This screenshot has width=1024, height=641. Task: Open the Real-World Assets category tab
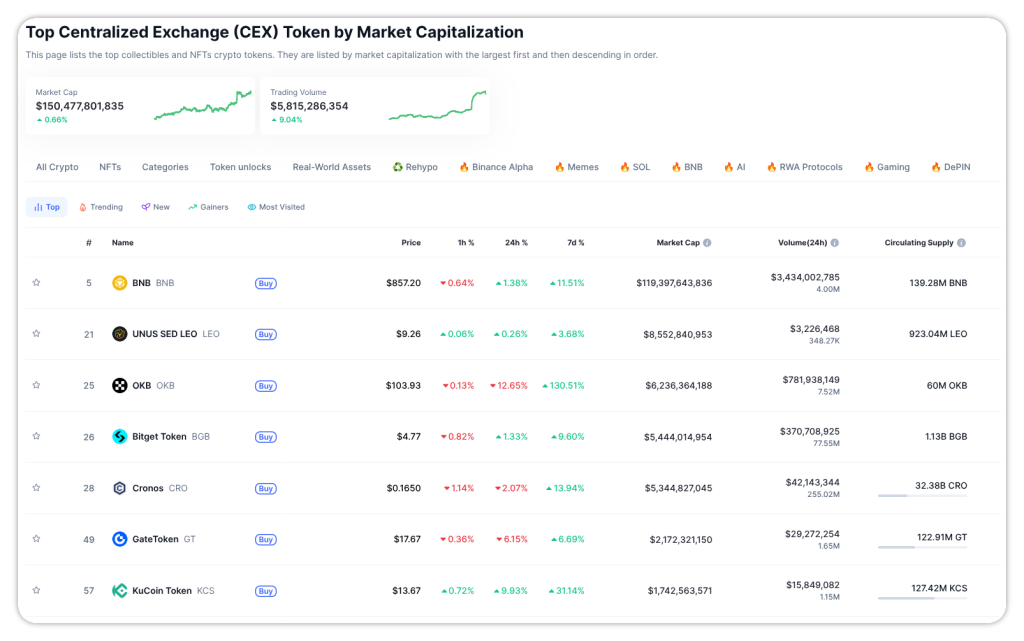tap(331, 167)
